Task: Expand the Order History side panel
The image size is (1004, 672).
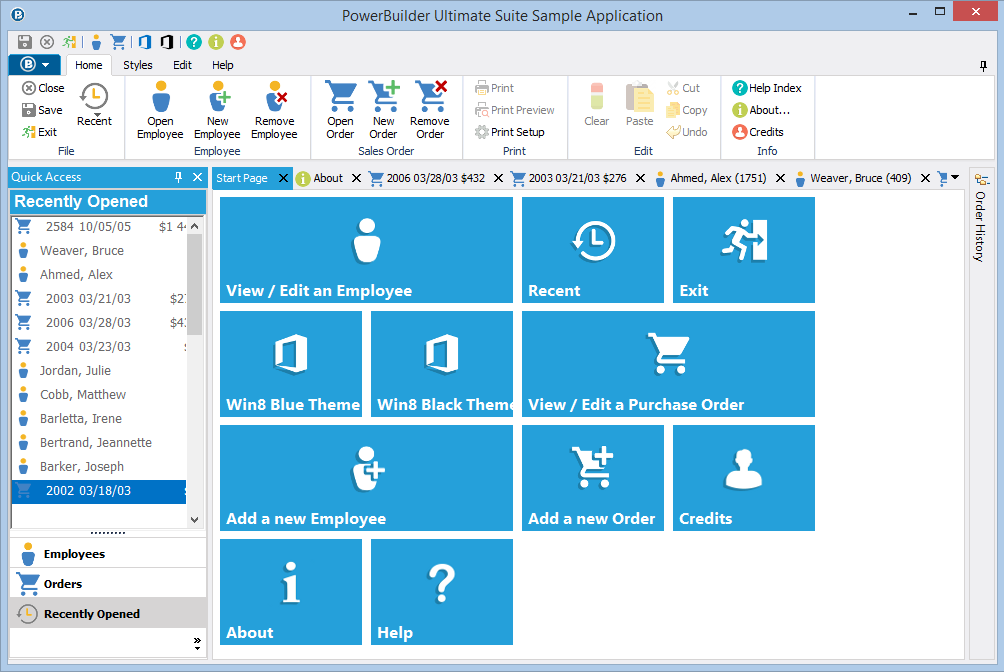Action: pyautogui.click(x=980, y=220)
